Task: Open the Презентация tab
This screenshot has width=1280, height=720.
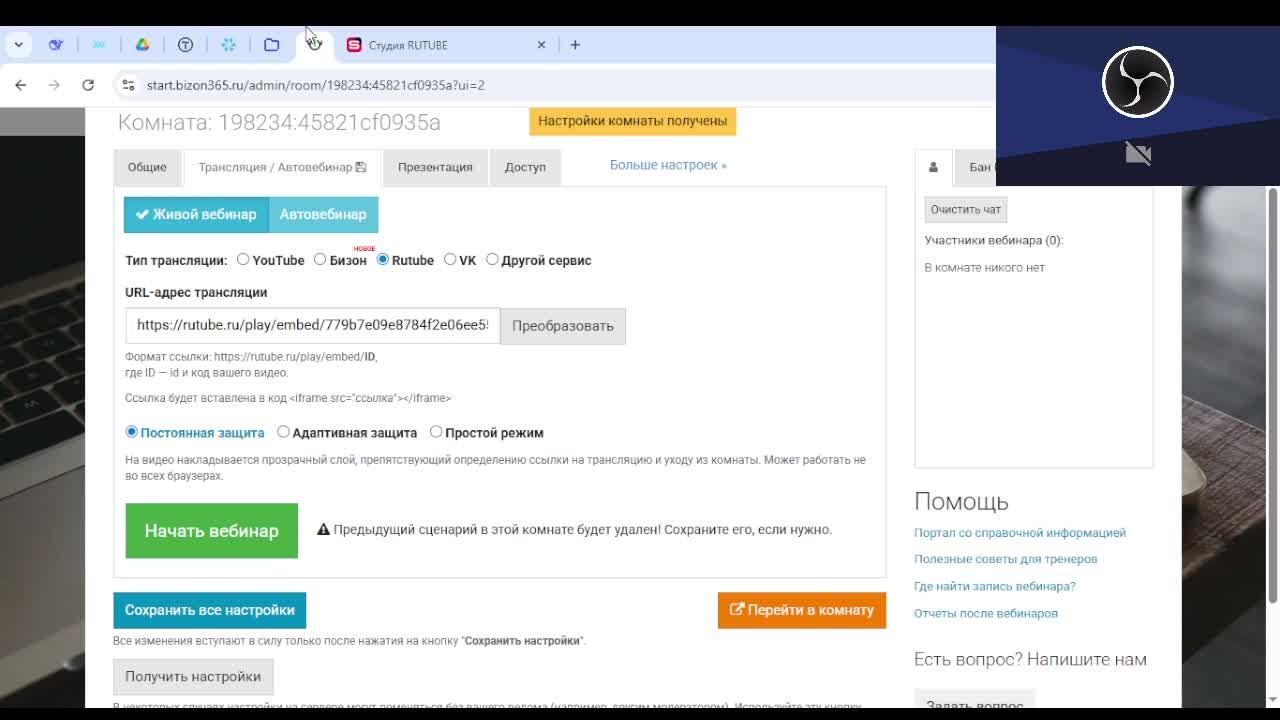Action: (x=435, y=167)
